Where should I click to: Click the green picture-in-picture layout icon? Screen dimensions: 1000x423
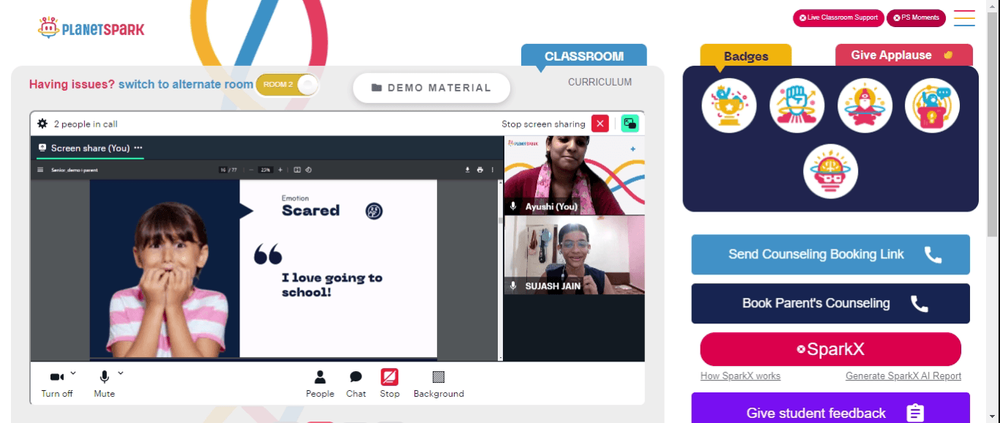coord(629,124)
